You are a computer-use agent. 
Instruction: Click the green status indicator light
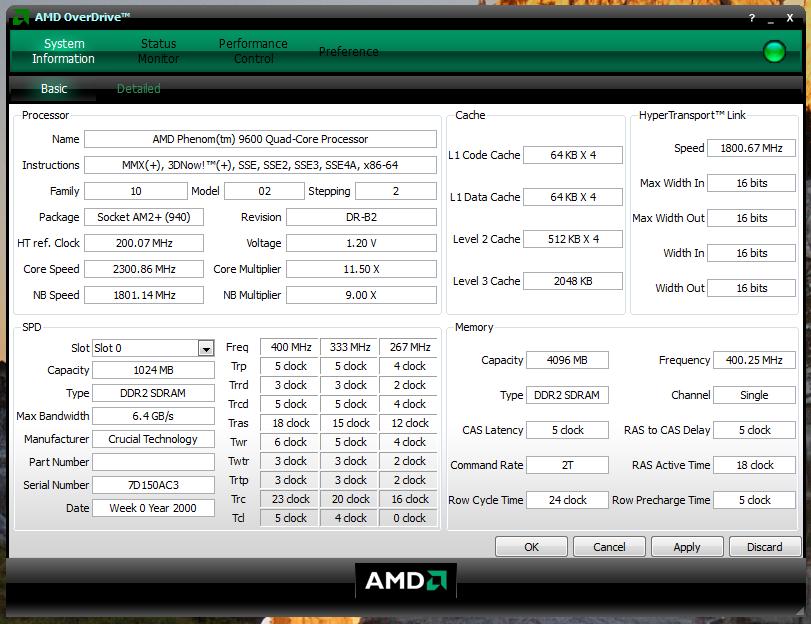coord(774,52)
